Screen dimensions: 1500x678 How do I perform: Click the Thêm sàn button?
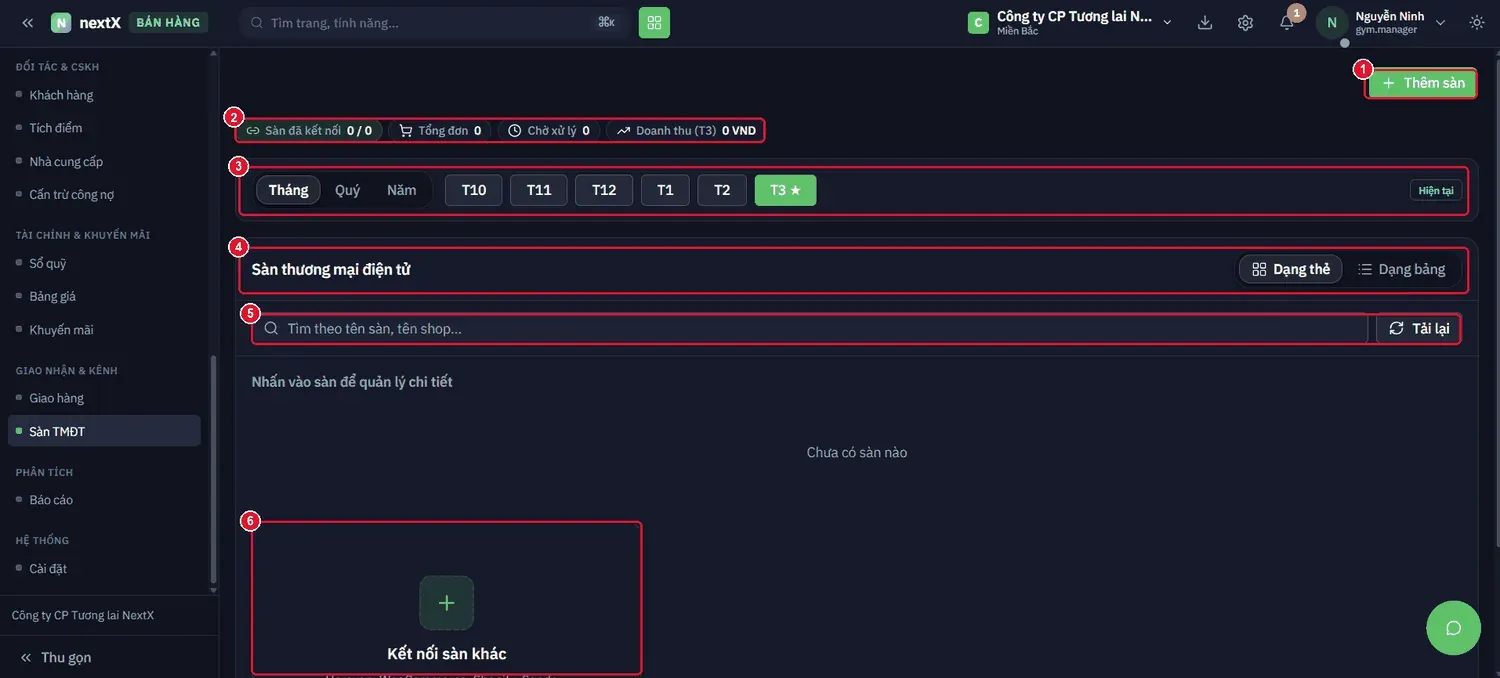coord(1423,83)
